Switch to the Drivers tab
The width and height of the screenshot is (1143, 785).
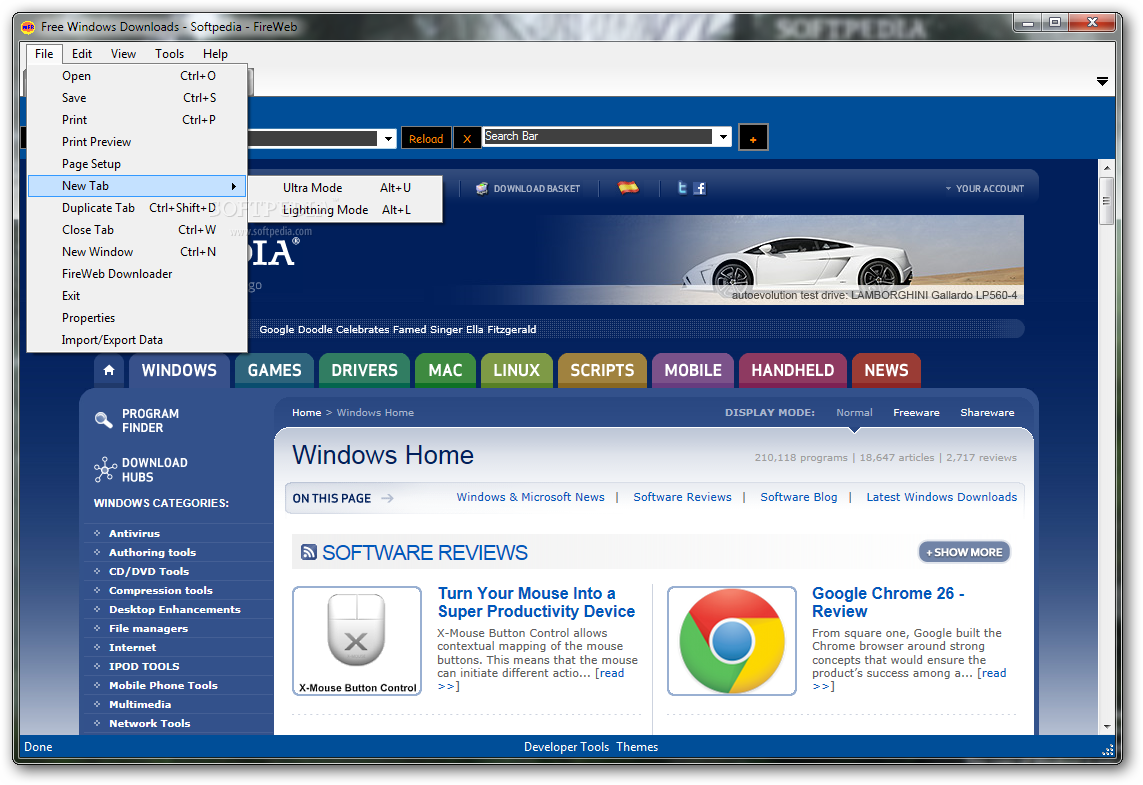tap(364, 370)
